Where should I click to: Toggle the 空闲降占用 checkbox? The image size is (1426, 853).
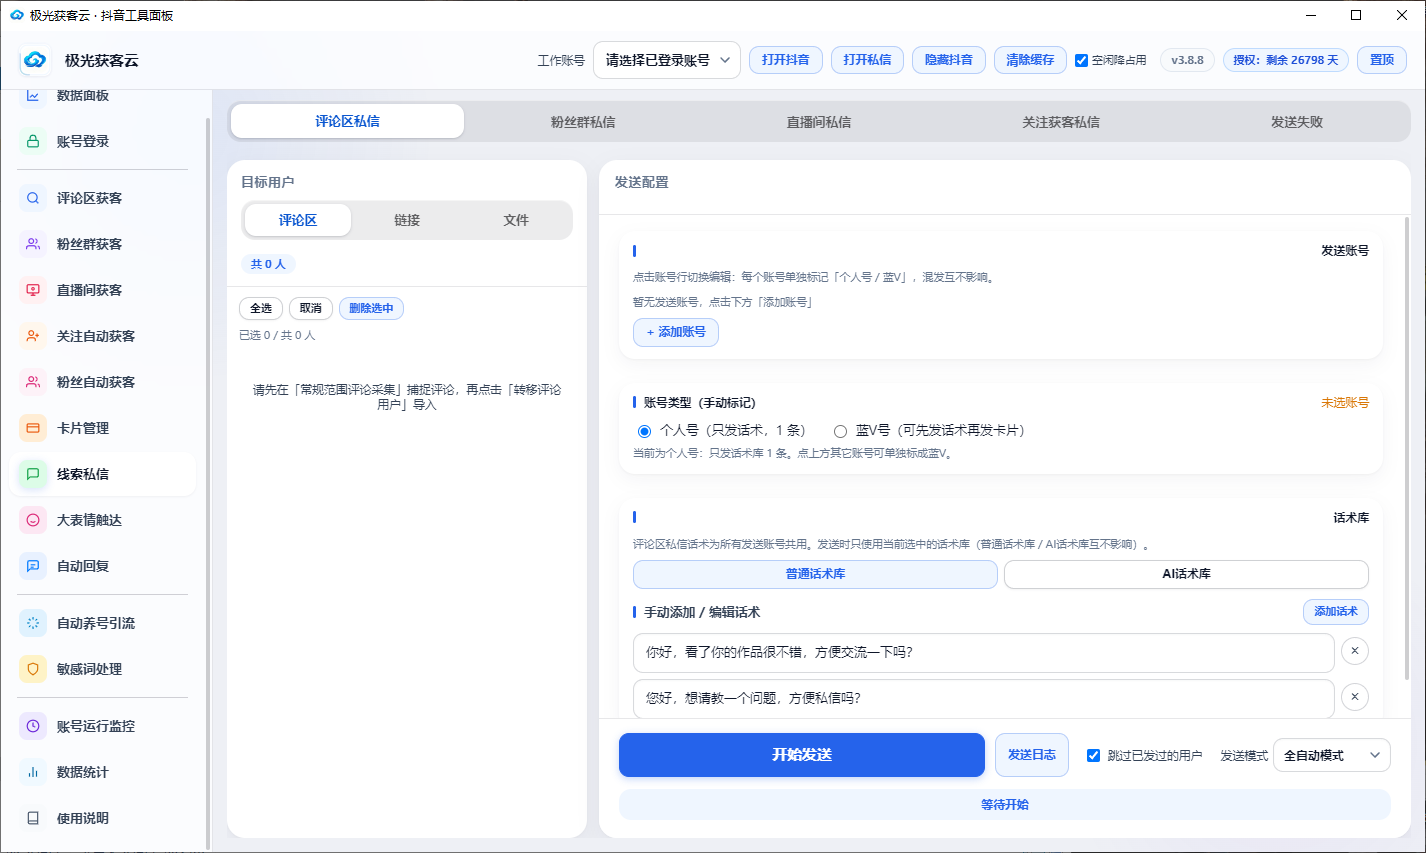pyautogui.click(x=1081, y=60)
